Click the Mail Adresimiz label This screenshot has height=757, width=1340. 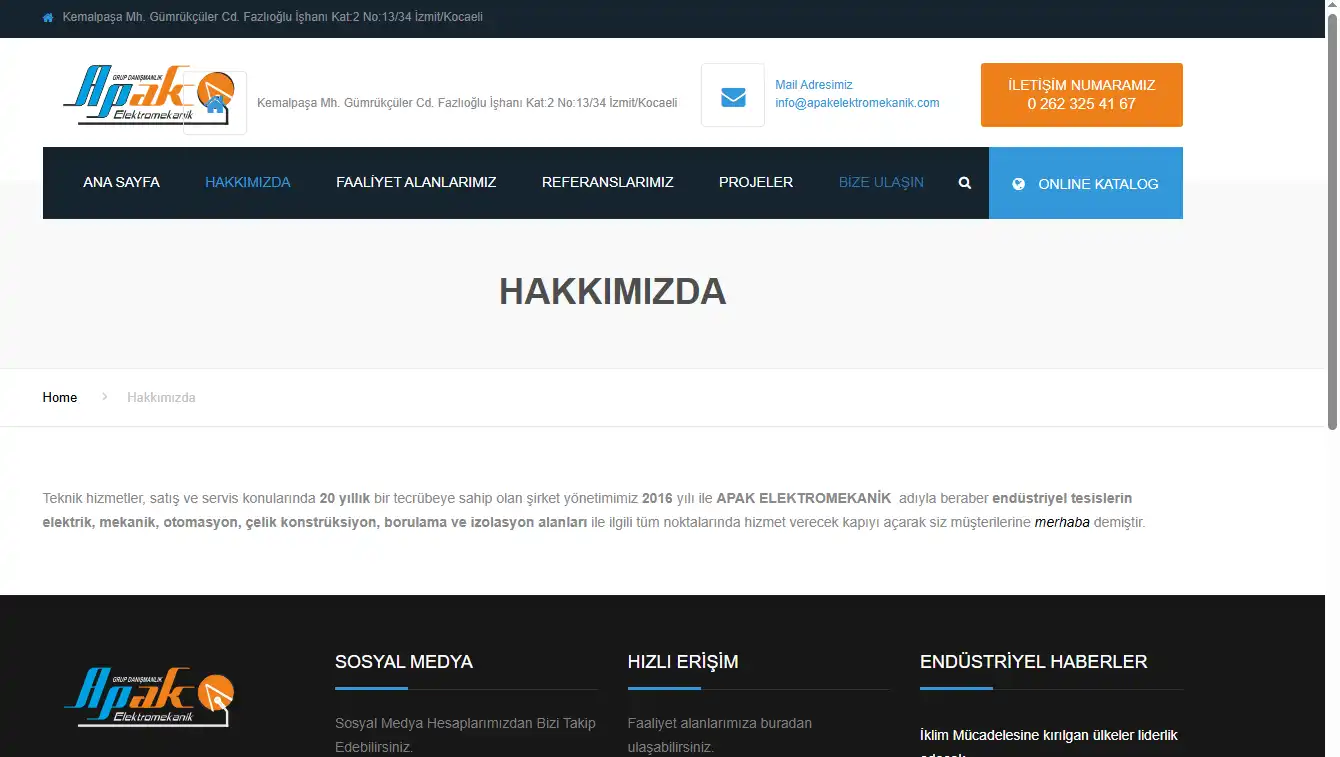[x=814, y=86]
